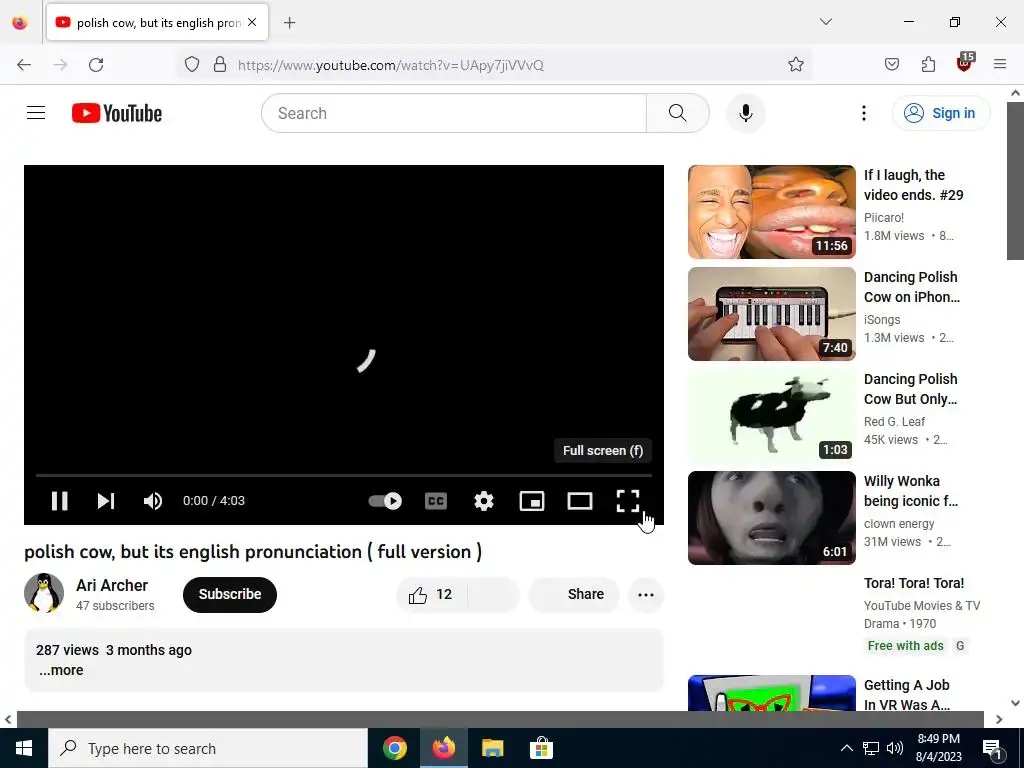
Task: Show hidden system tray icons
Action: point(846,748)
